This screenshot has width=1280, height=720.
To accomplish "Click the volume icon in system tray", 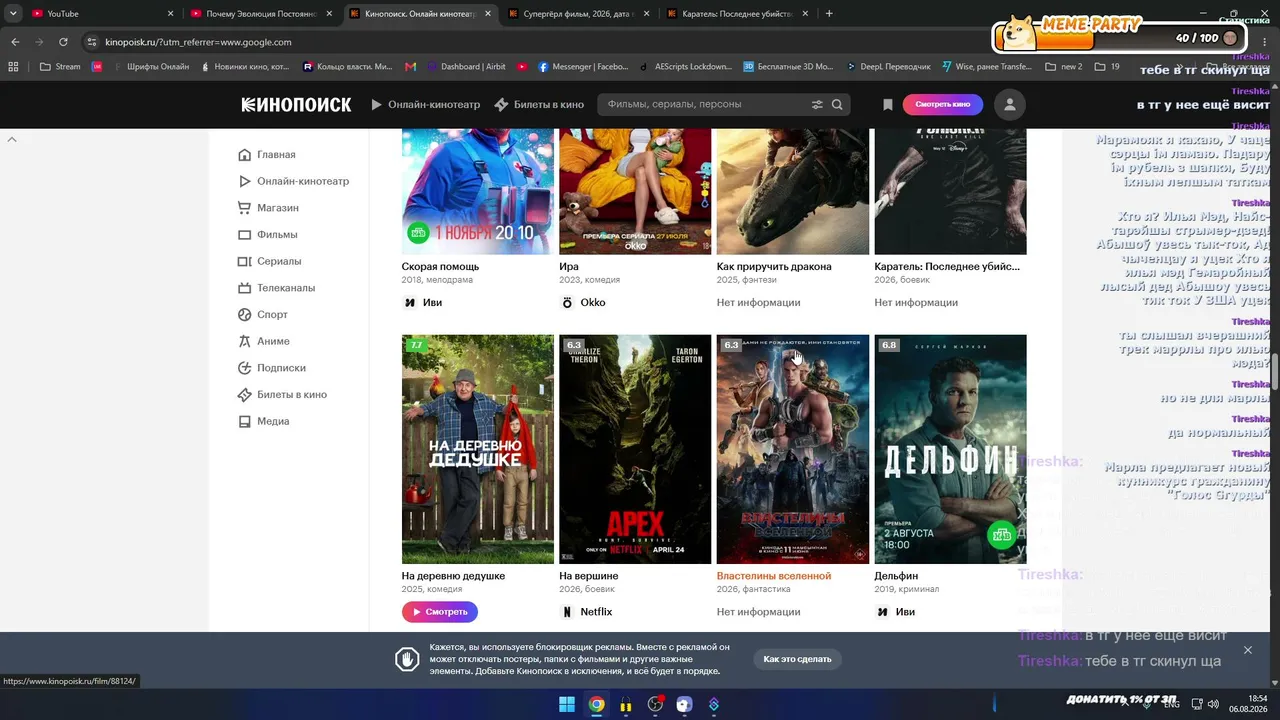I will [1213, 704].
